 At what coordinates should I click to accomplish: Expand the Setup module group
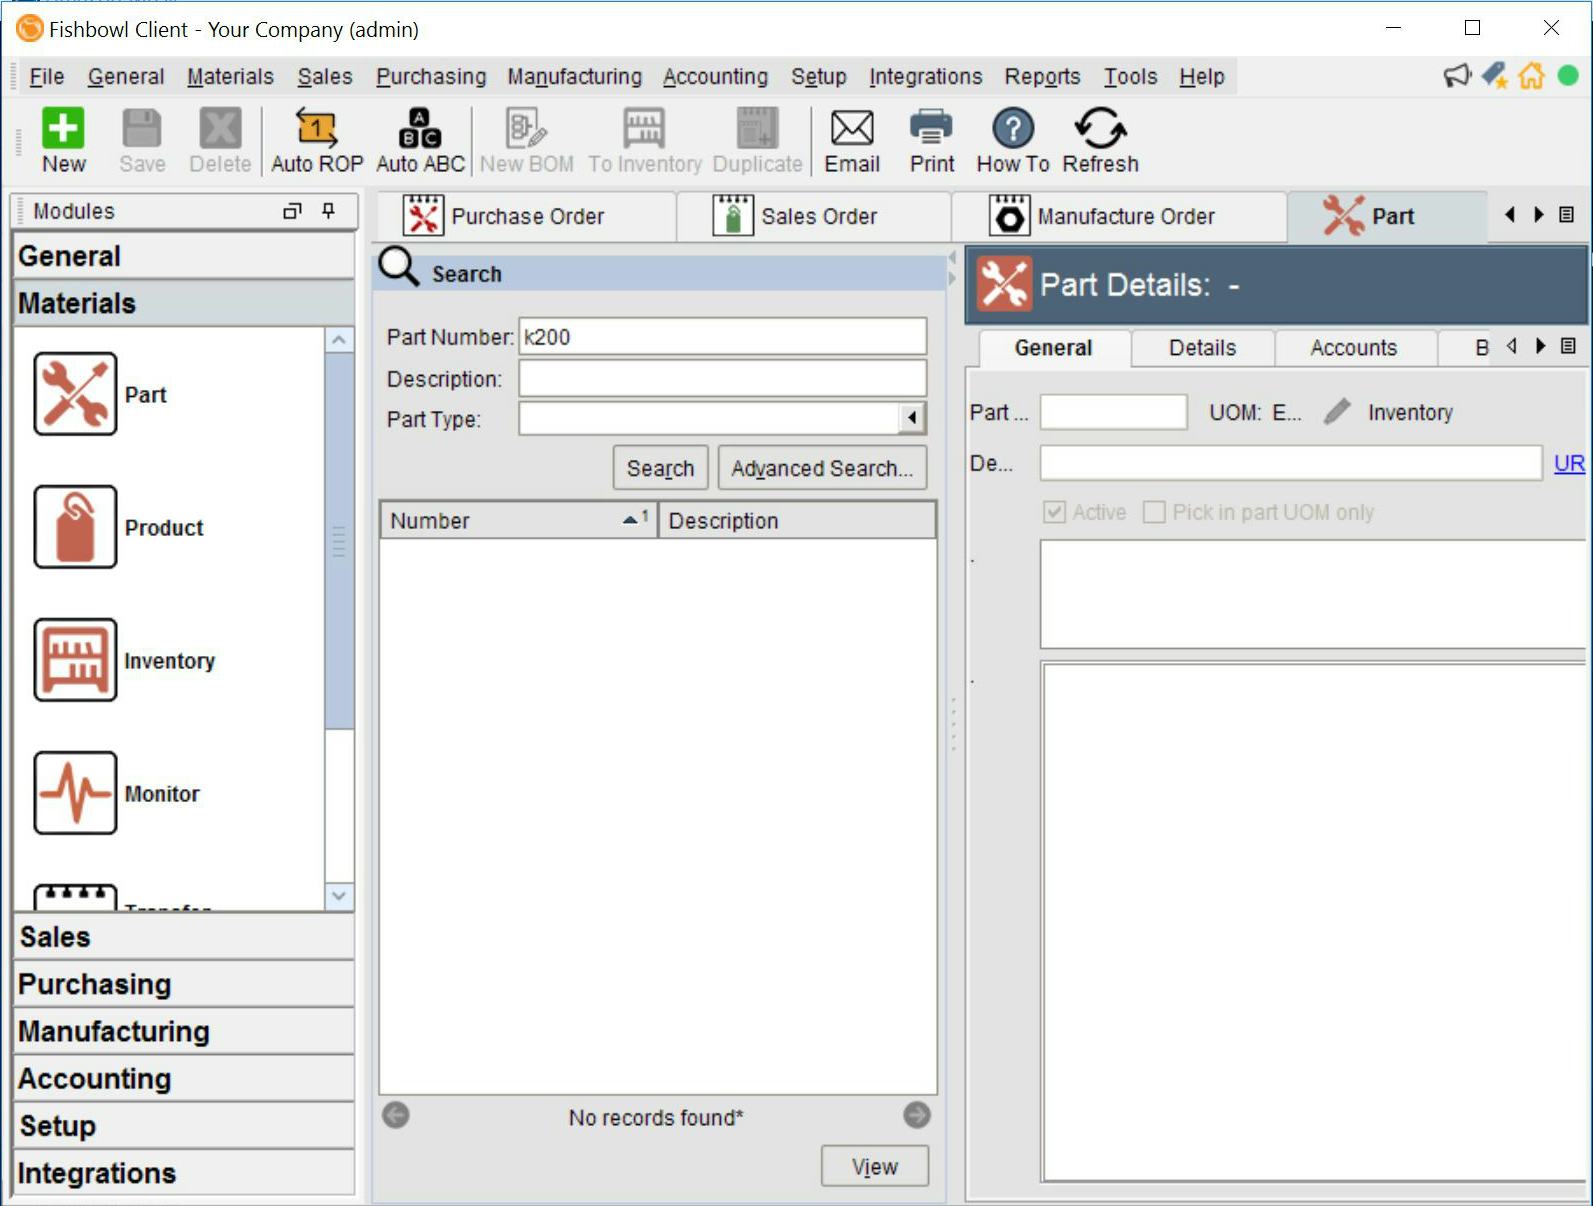184,1125
